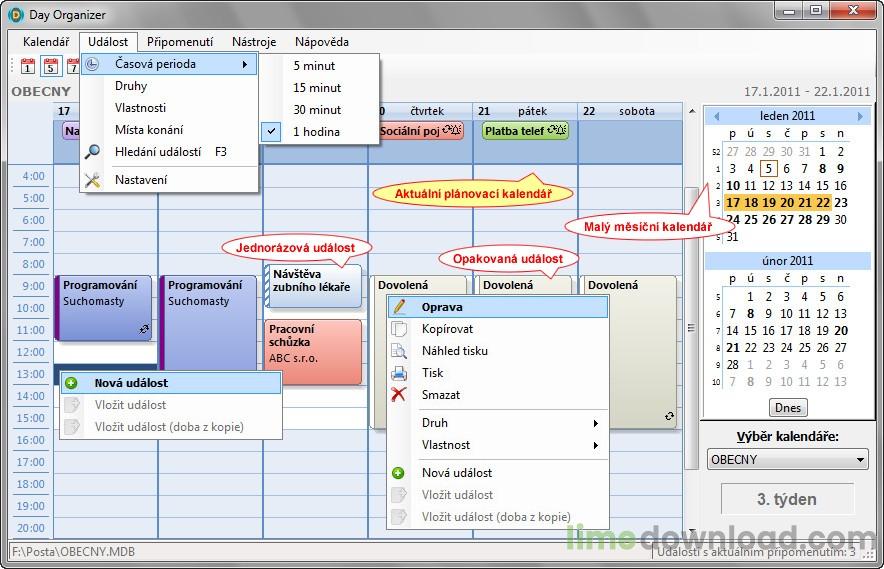Image resolution: width=884 pixels, height=569 pixels.
Task: Click the tools icon beside Nastavení
Action: 92,180
